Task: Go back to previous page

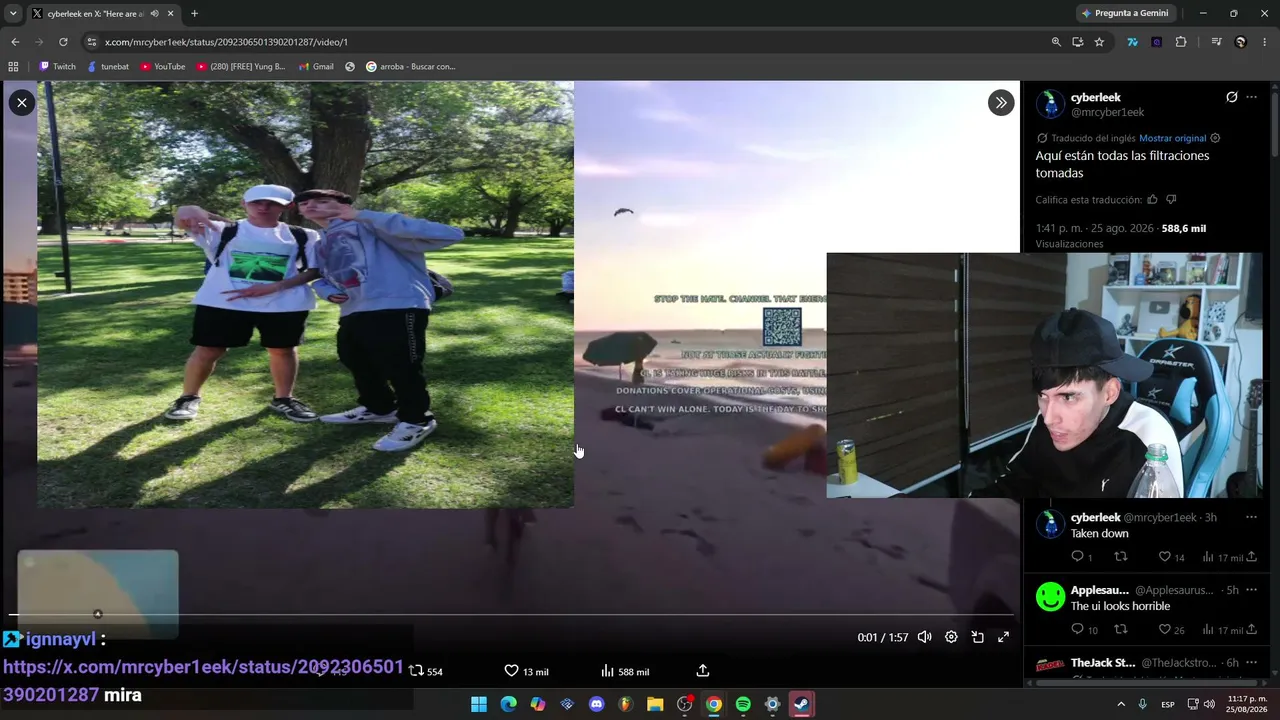Action: (15, 42)
